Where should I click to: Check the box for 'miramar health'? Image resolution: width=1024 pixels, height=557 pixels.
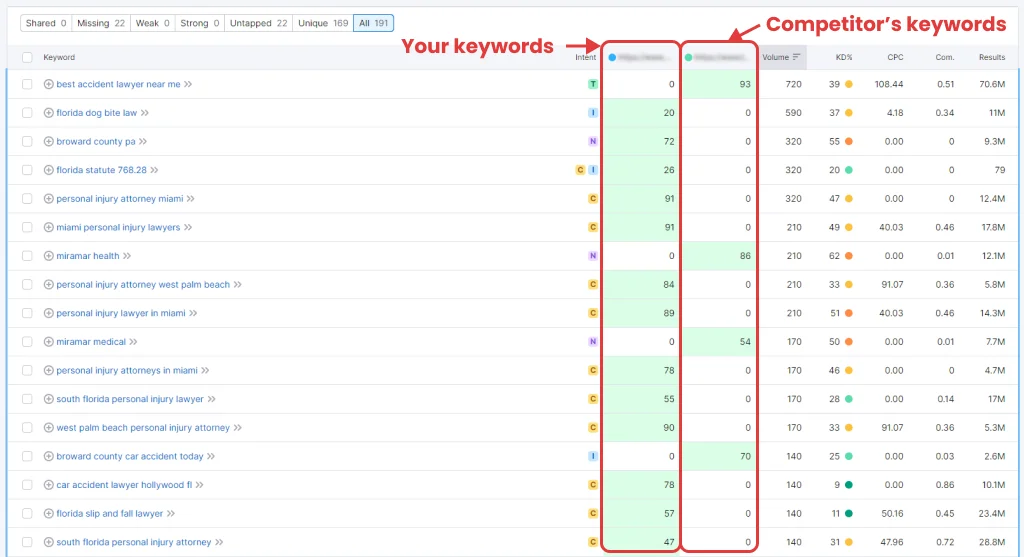27,256
